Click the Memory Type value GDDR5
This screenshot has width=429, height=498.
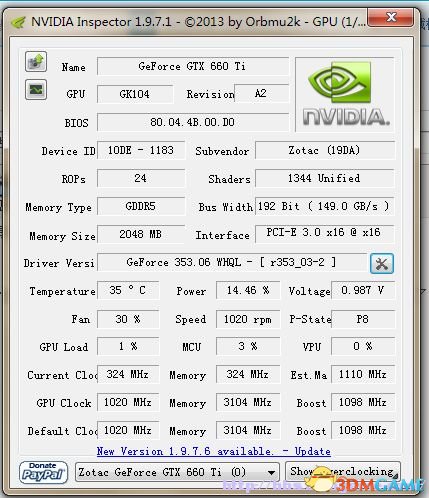click(141, 206)
